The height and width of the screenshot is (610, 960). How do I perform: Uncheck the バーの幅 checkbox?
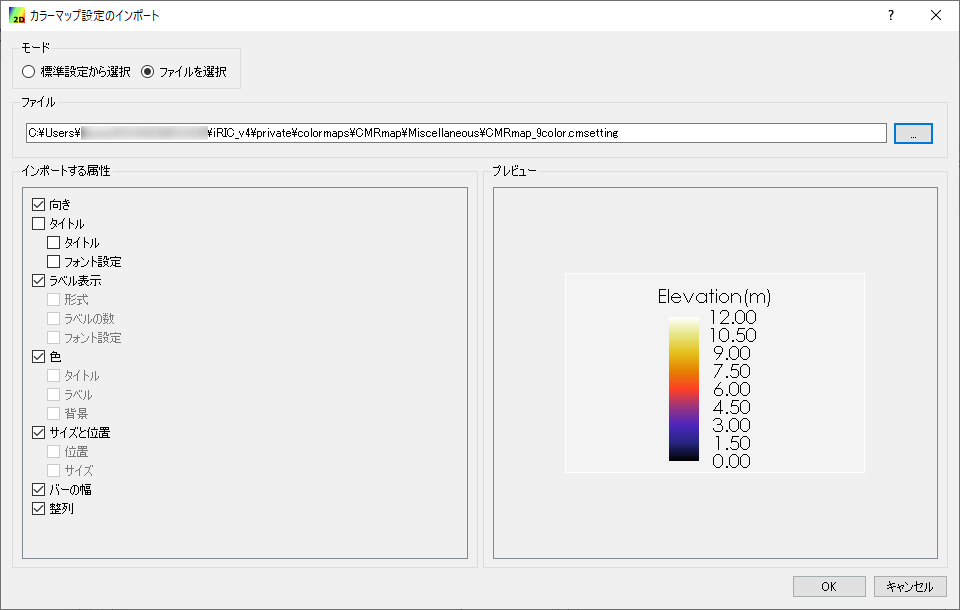pos(39,489)
